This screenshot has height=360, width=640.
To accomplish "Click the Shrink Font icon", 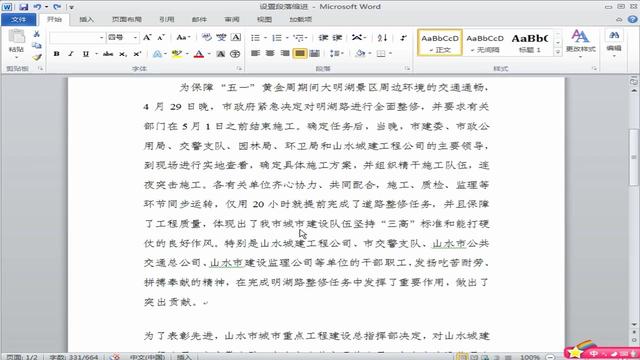I will 161,38.
